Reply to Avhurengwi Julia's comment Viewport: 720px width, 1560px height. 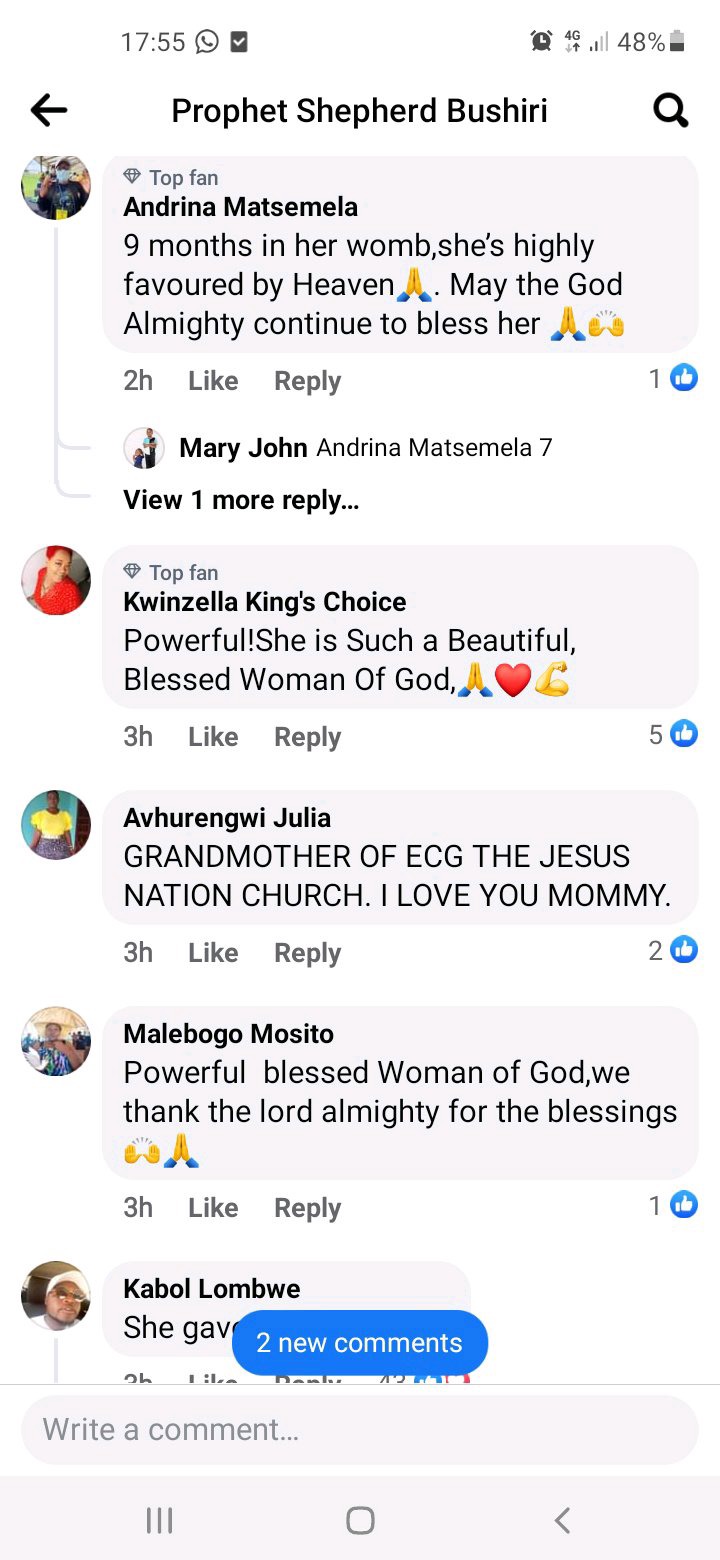[308, 953]
